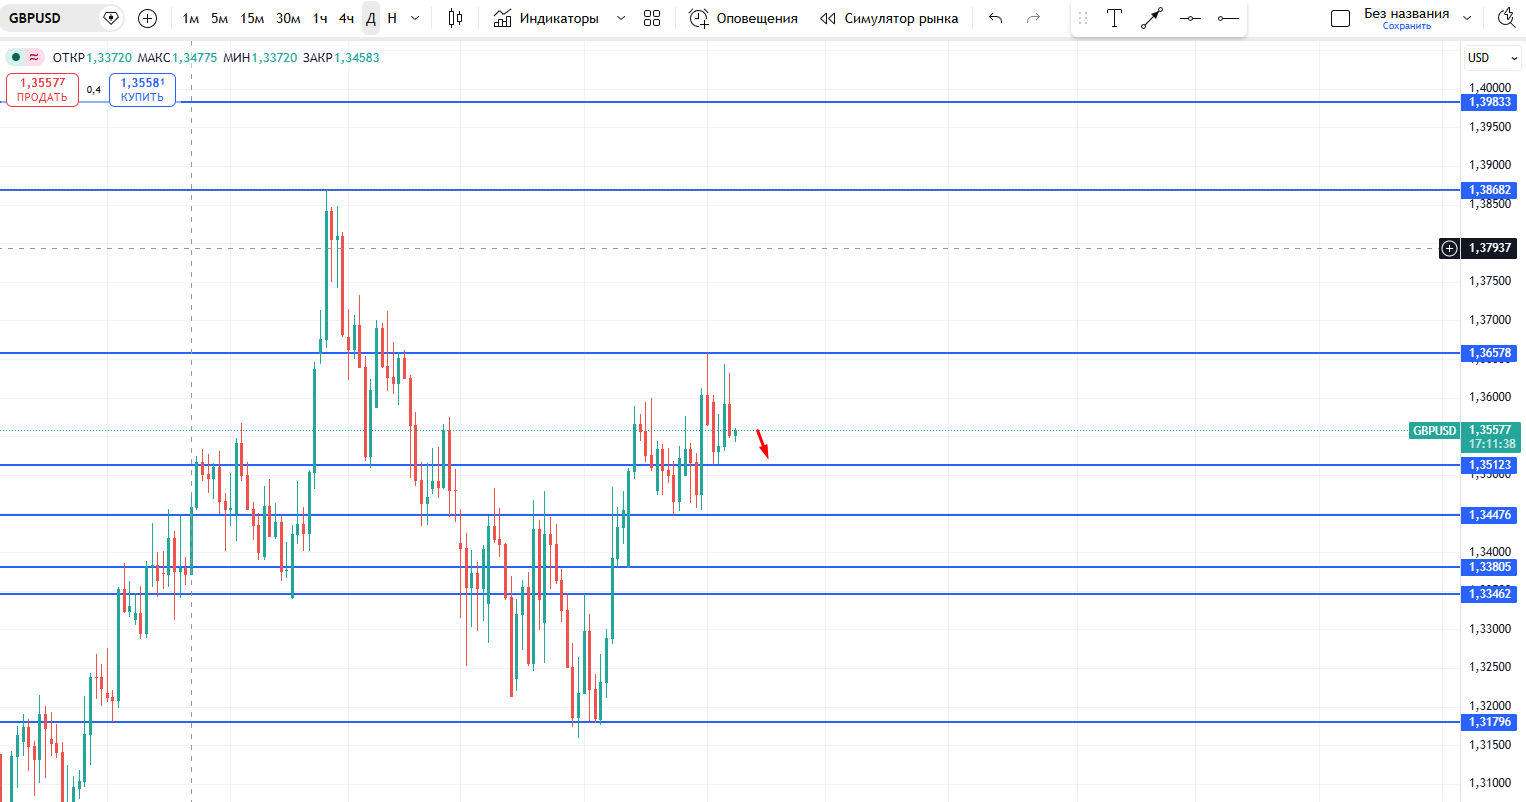This screenshot has height=802, width=1526.
Task: Open the Без названия layout name
Action: pos(1406,13)
